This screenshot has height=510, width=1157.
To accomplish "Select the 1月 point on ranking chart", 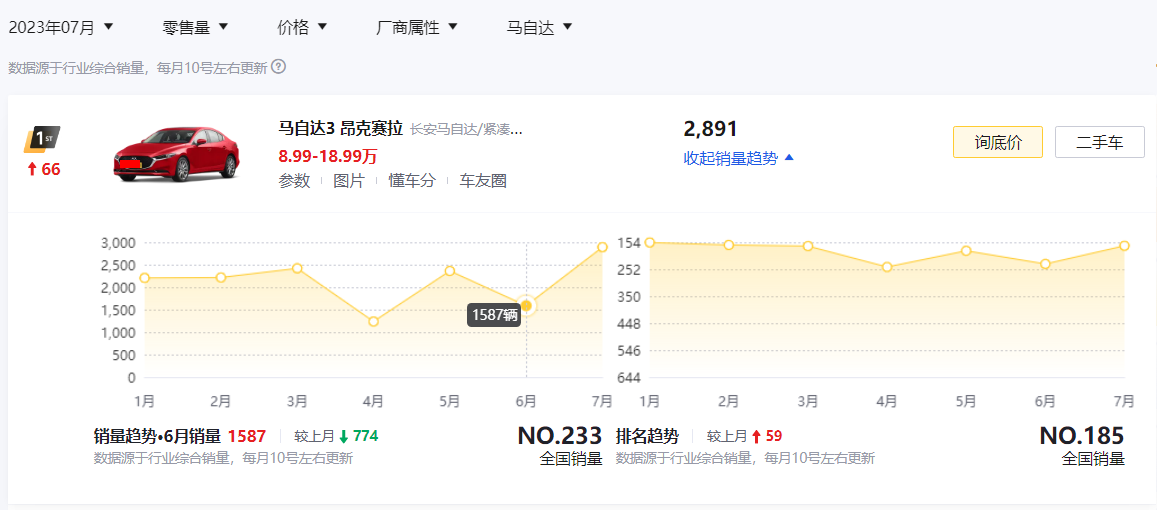I will point(649,242).
